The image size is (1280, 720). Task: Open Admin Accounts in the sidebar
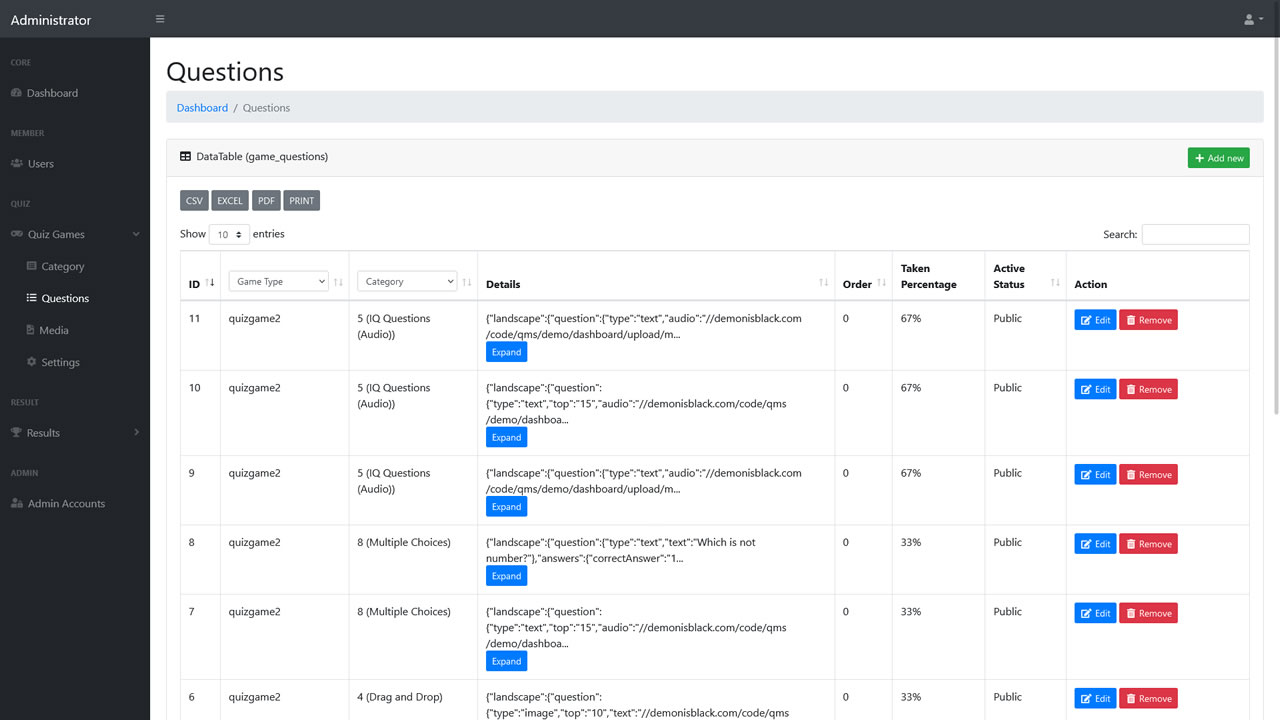66,504
